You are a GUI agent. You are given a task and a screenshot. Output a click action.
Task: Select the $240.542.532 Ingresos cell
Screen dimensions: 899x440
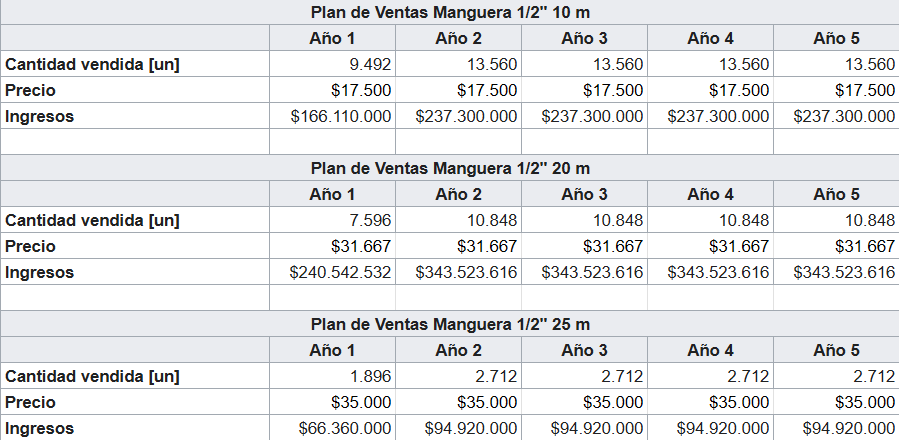[333, 272]
